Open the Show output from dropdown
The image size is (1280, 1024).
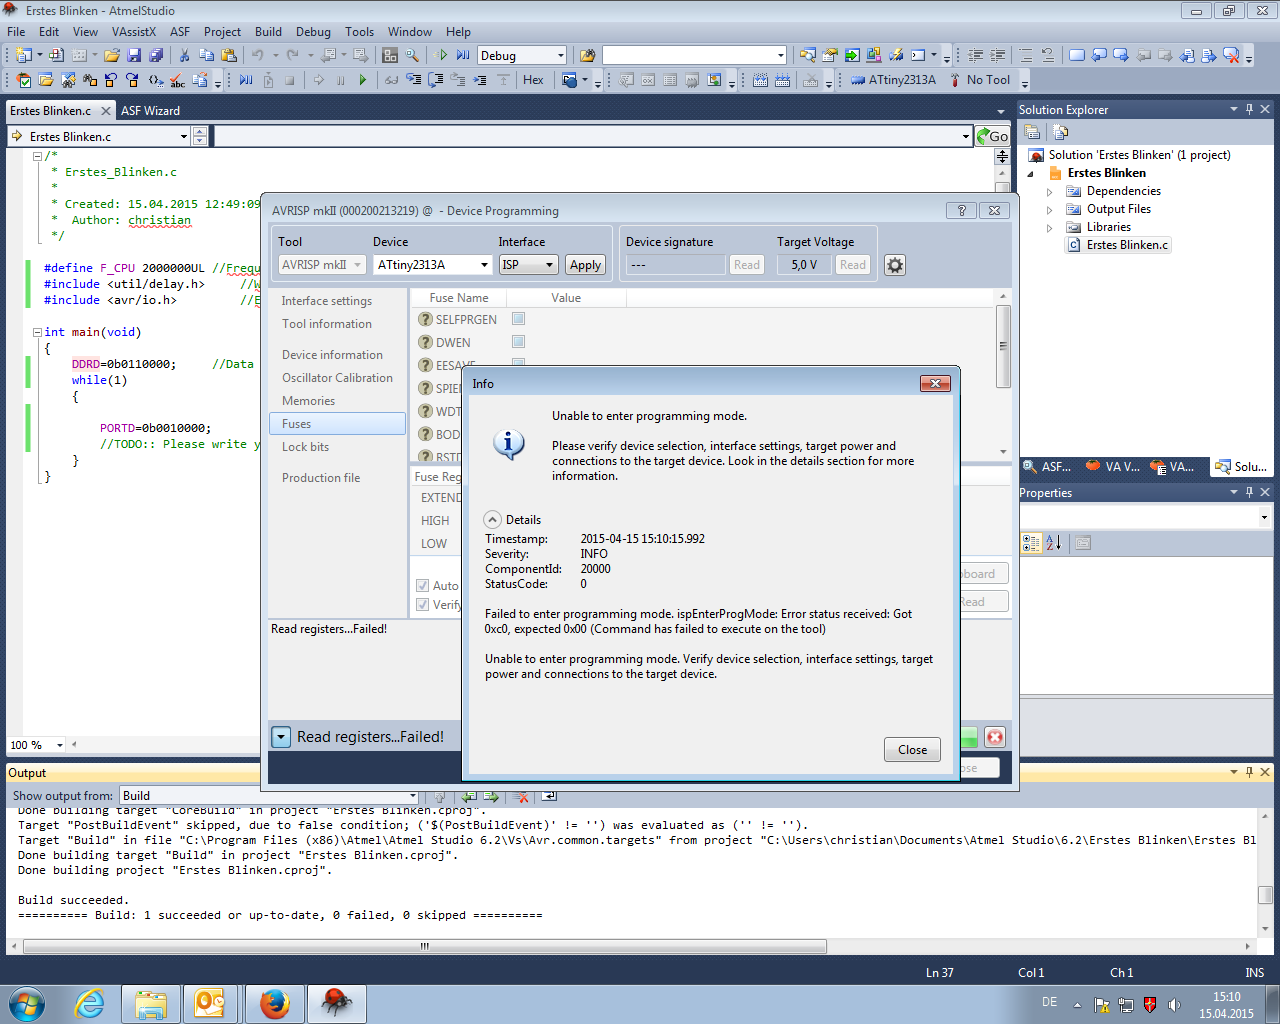point(270,796)
